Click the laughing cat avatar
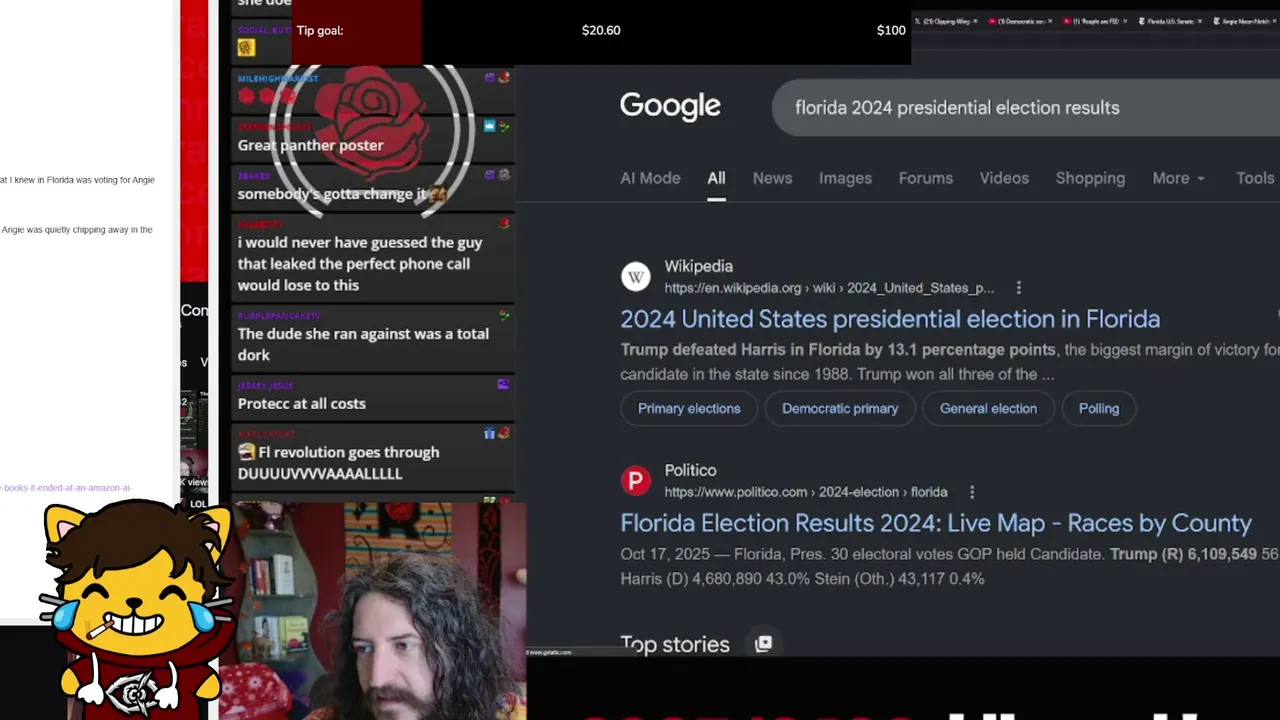 [x=135, y=608]
